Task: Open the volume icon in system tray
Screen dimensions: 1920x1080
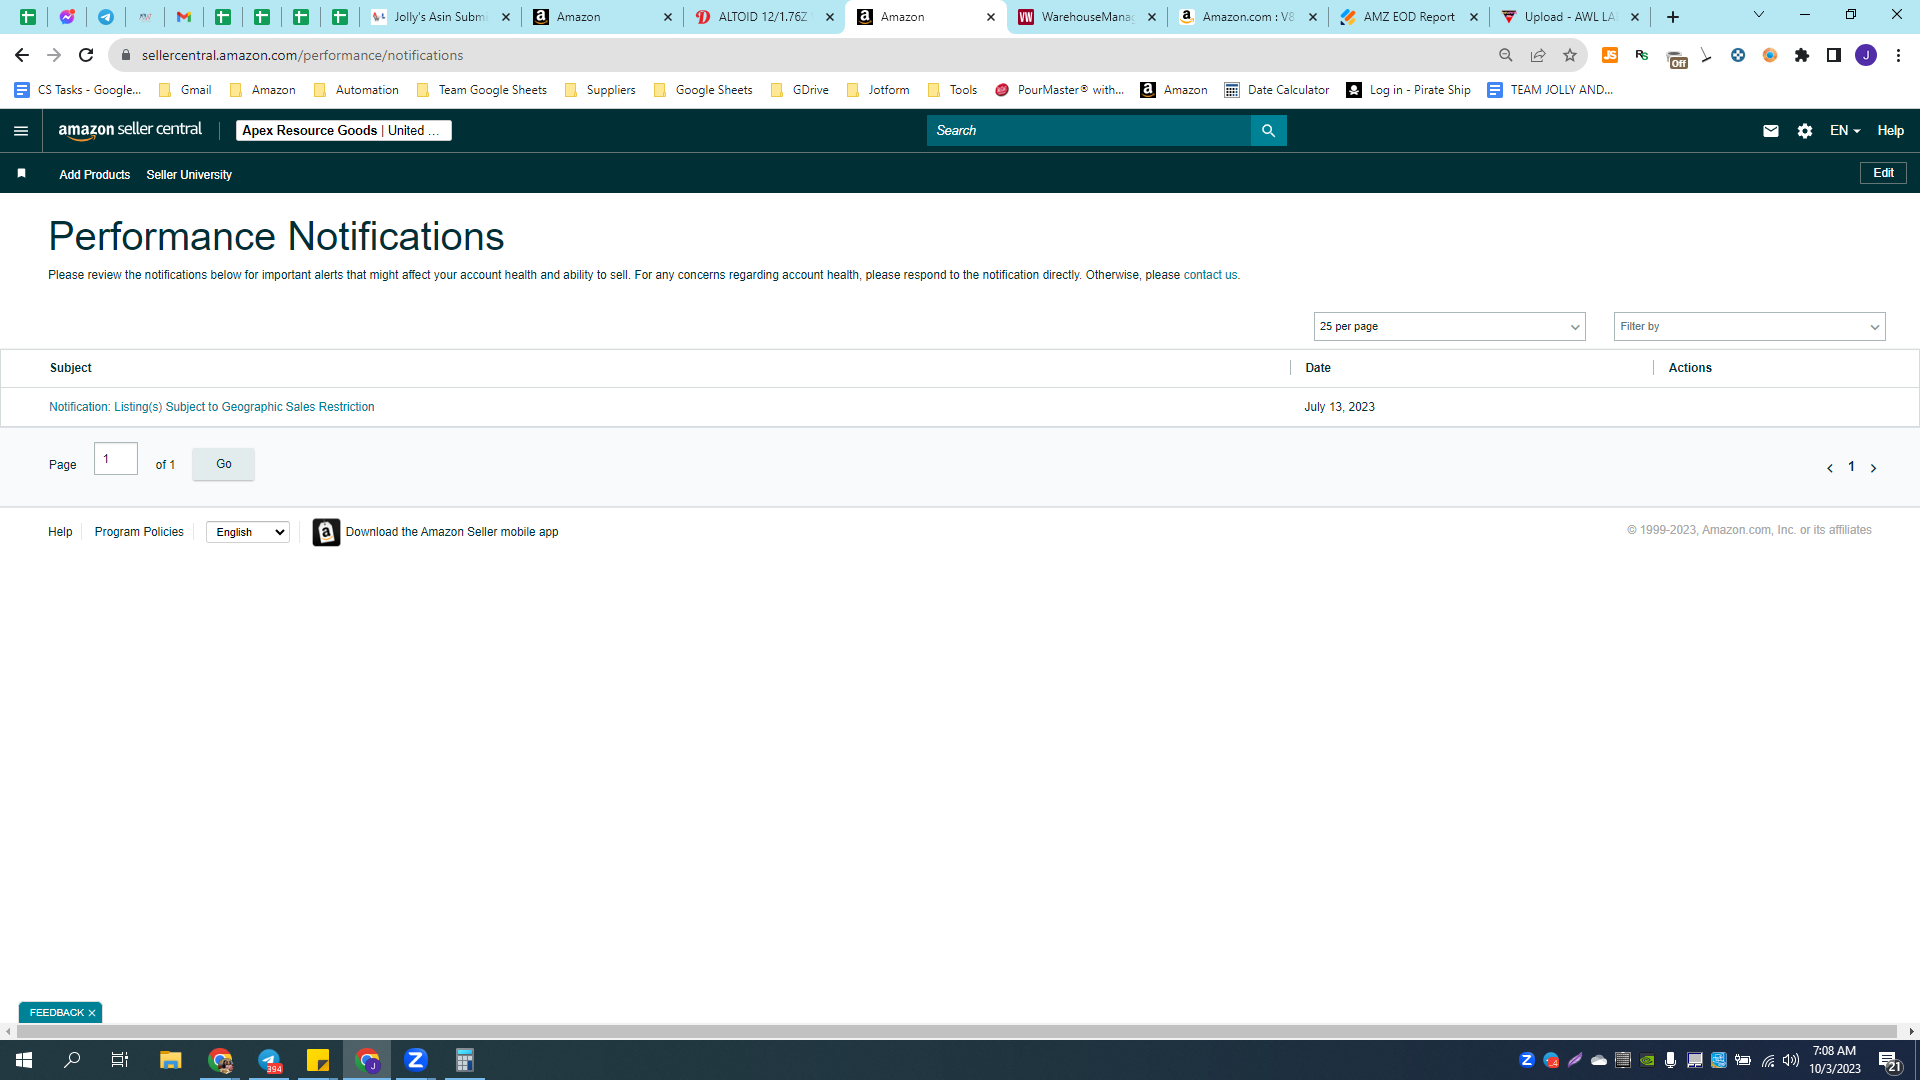Action: click(1791, 1060)
